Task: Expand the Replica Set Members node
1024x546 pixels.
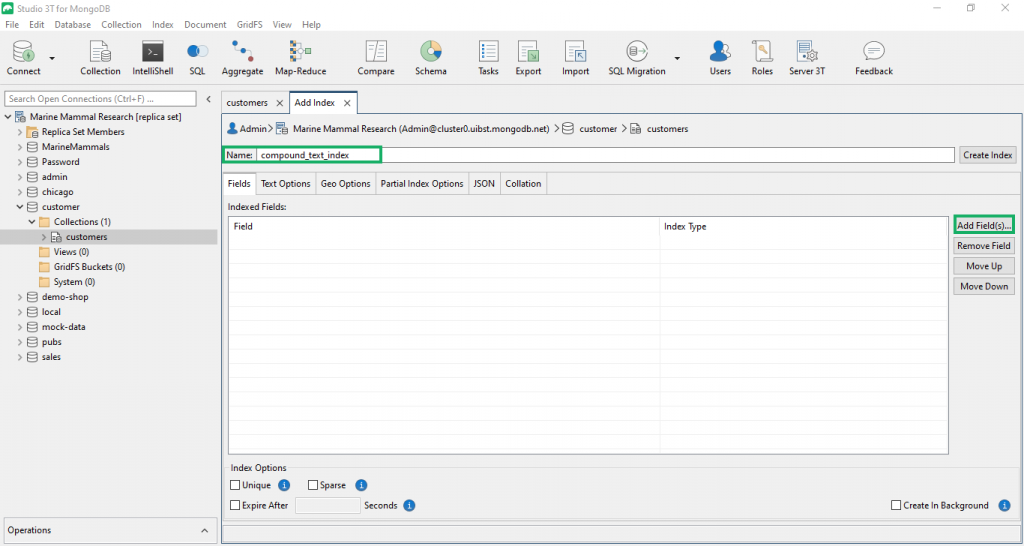Action: coord(20,132)
